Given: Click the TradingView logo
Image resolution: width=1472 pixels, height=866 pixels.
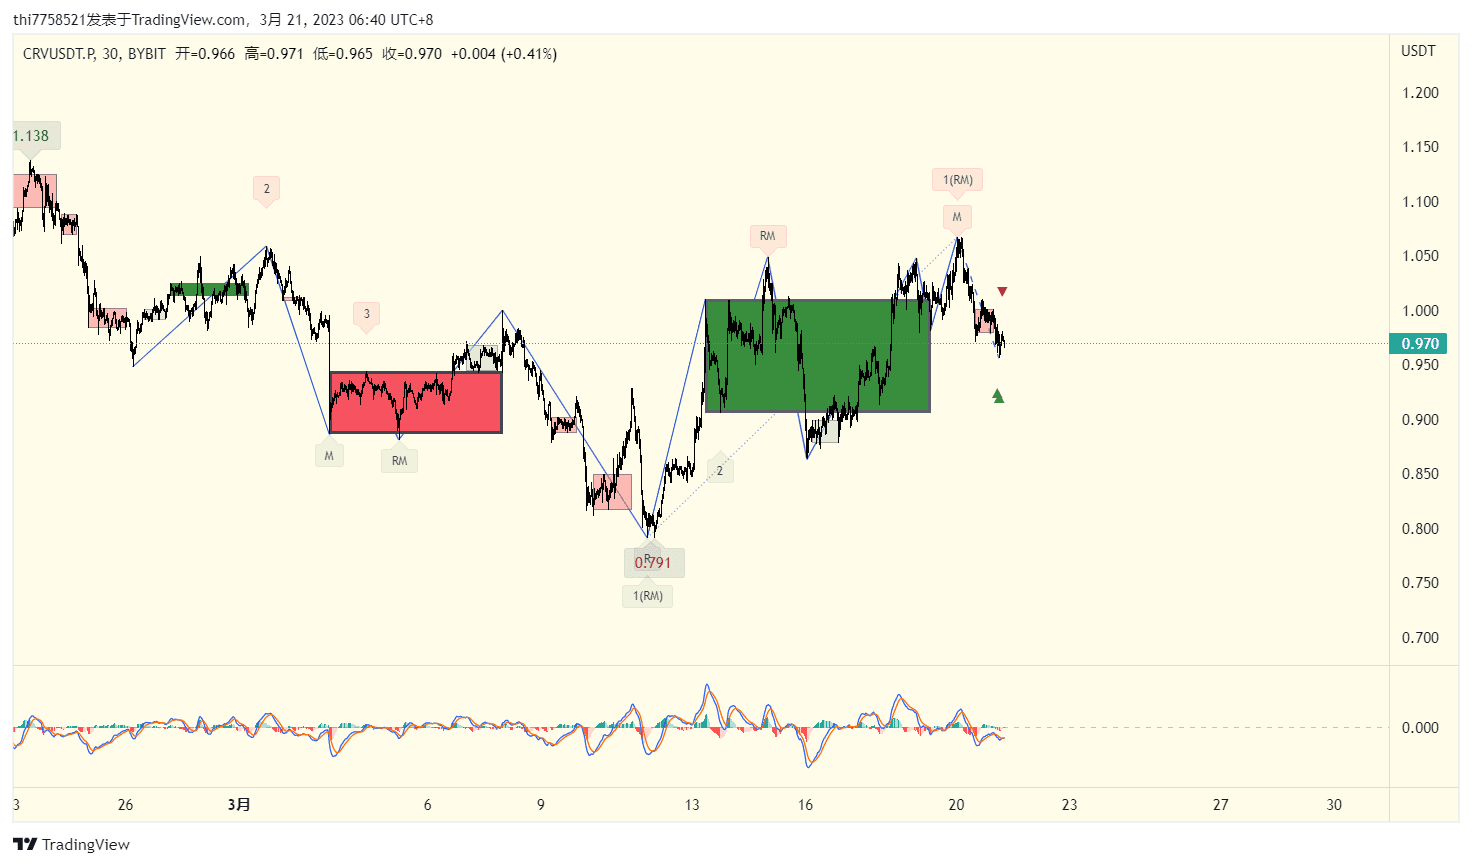Looking at the screenshot, I should click(72, 844).
